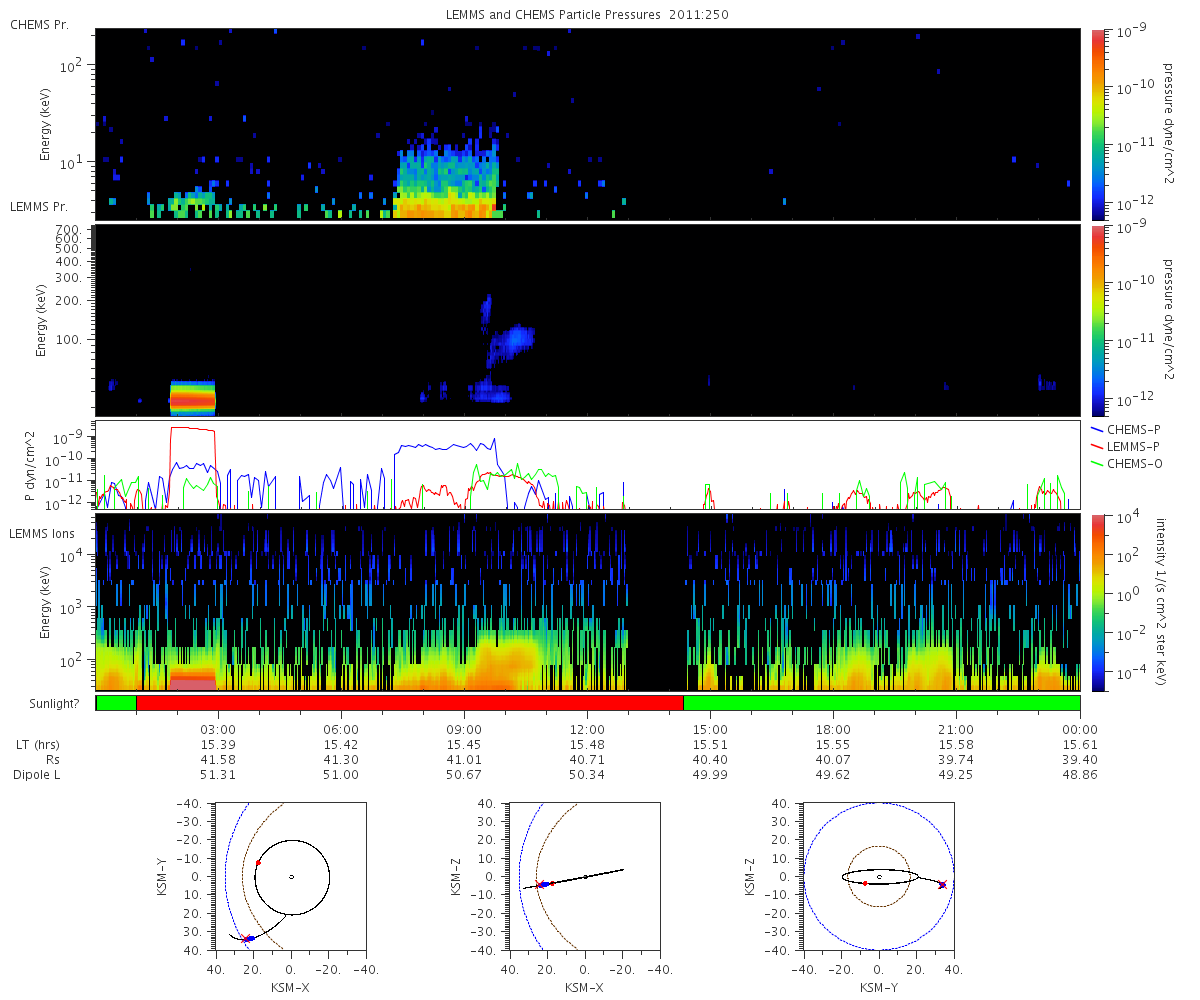Click the 'intensity 1/(s cm^2 ster keV)' color bar label
The image size is (1200, 1000).
click(1161, 602)
